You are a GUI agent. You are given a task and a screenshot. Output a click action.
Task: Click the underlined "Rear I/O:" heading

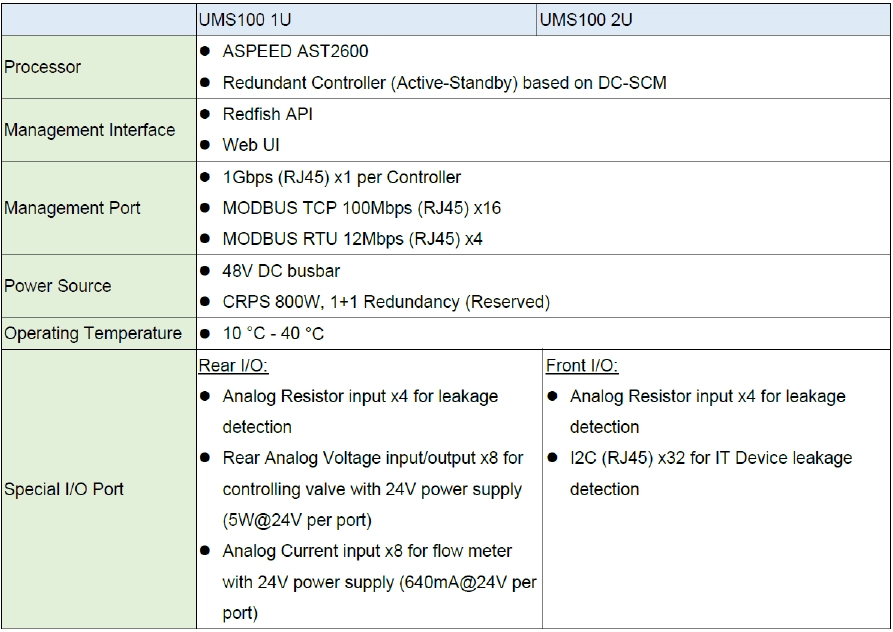(234, 366)
